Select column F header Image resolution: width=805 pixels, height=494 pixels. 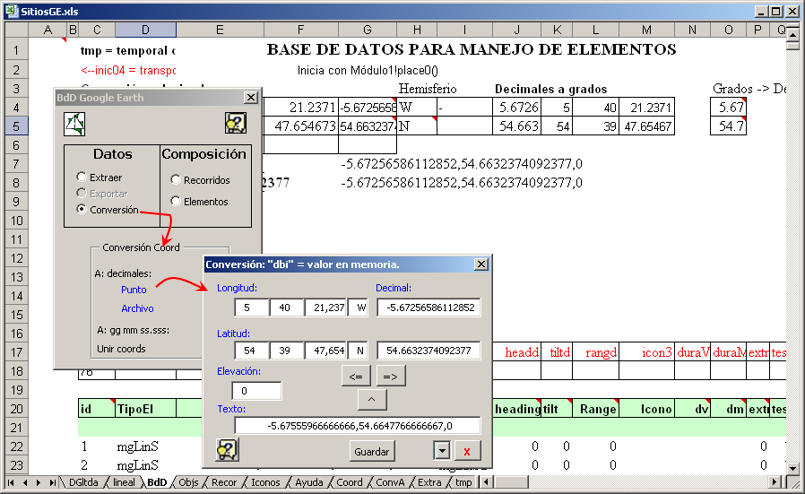[301, 30]
